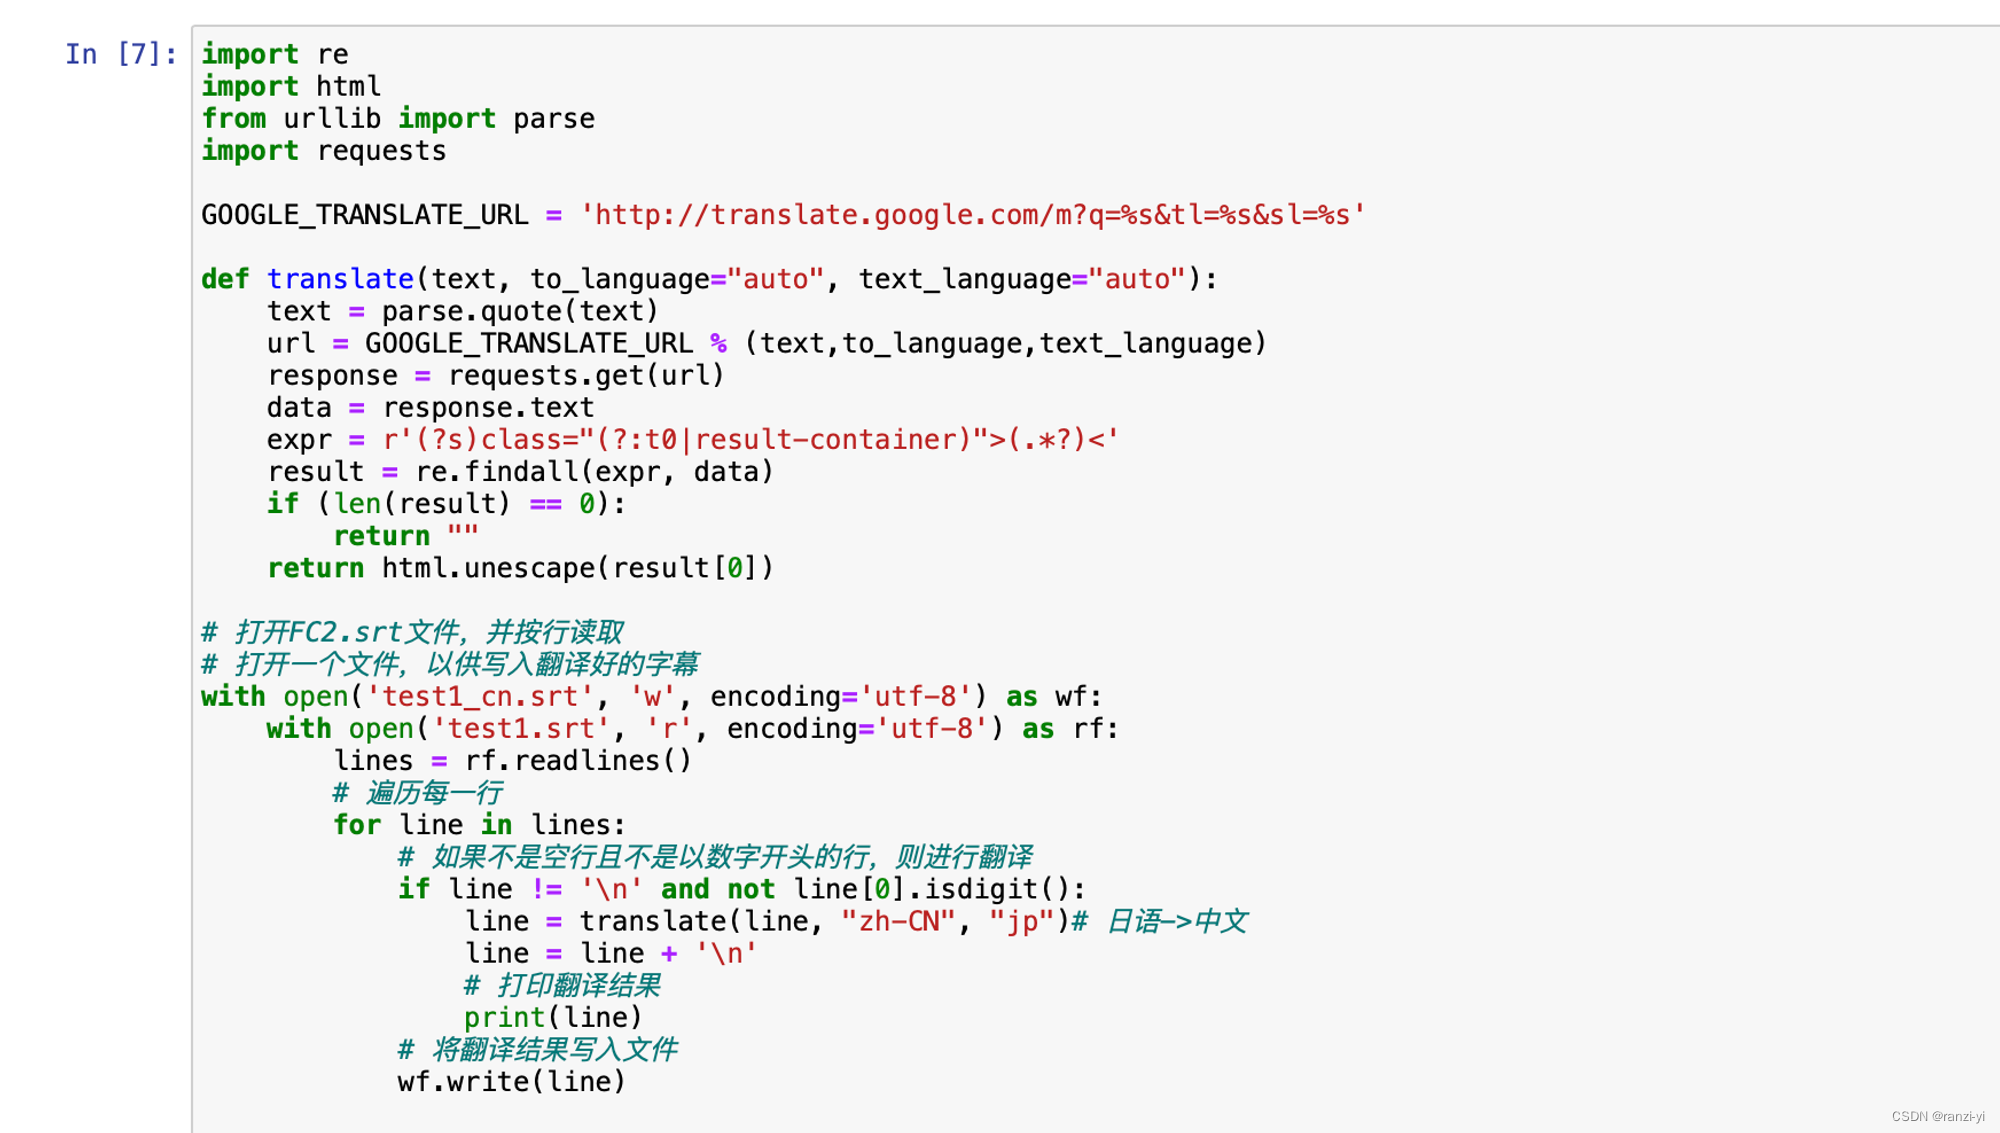Click the 'import requests' line
Screen dimensions: 2000x1133
coord(324,151)
